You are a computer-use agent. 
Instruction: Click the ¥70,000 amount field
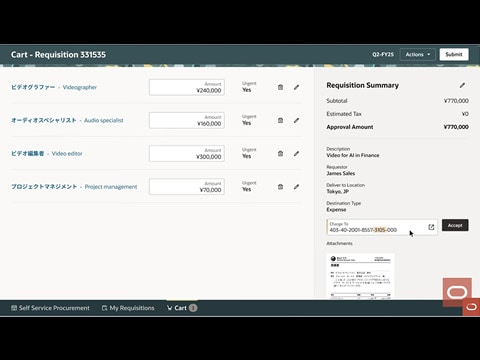coord(187,187)
